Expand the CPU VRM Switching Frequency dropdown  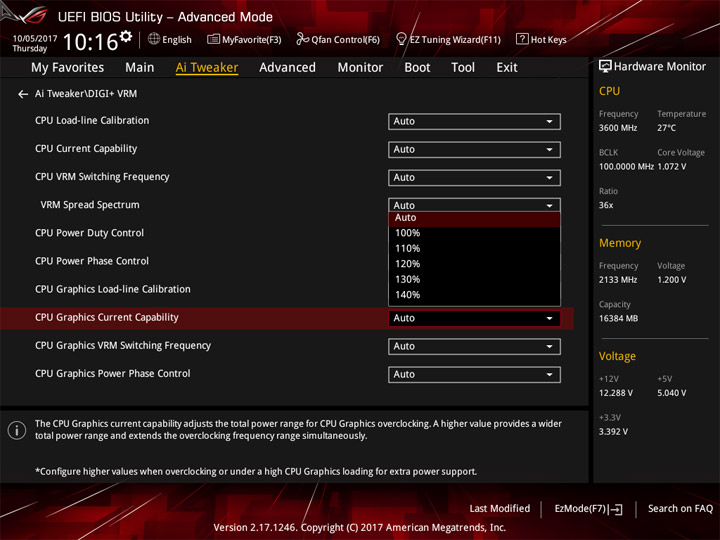point(474,178)
